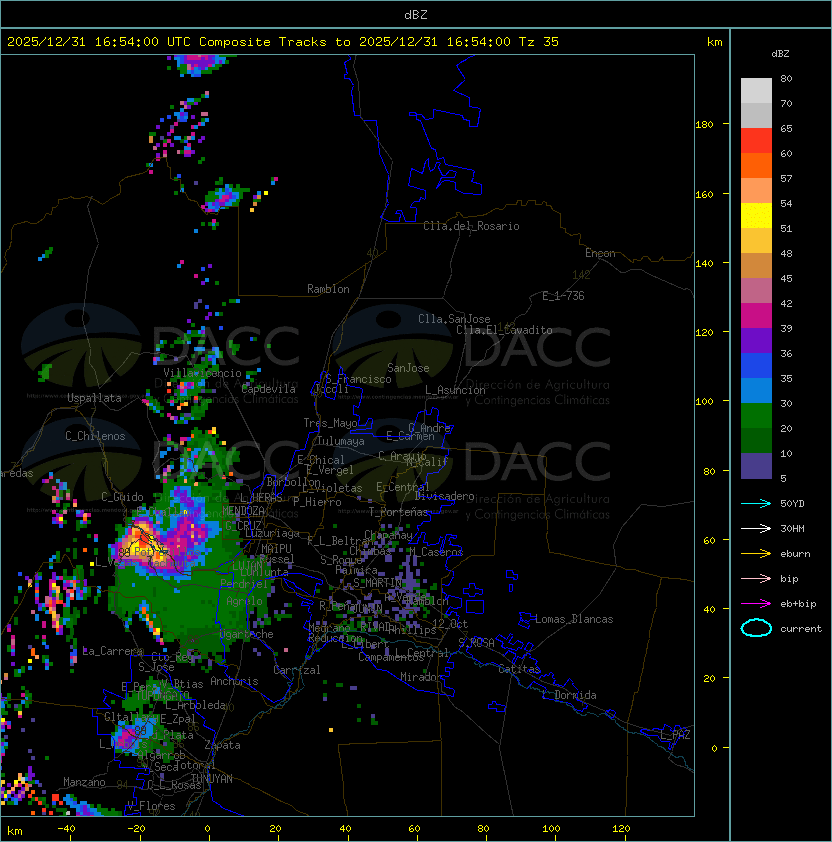Image resolution: width=832 pixels, height=842 pixels.
Task: Click the 'Zapata' map label
Action: pyautogui.click(x=222, y=745)
